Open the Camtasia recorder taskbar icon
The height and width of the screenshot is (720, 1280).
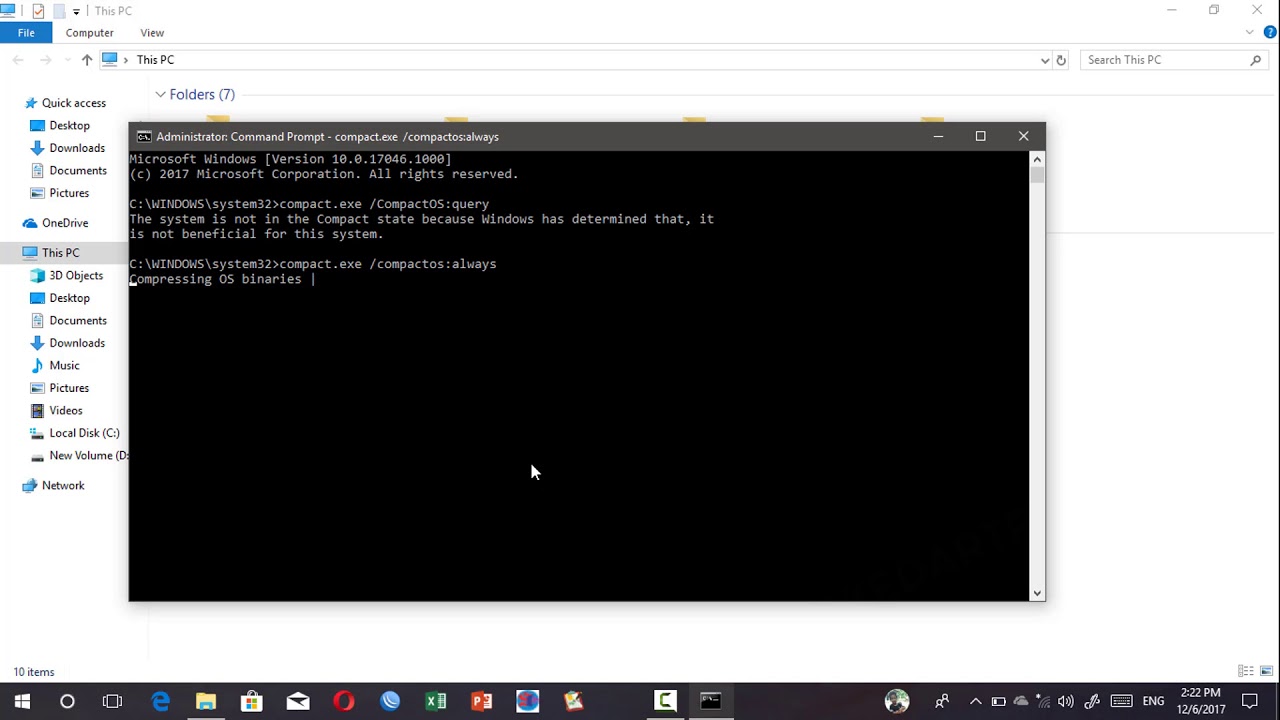coord(665,701)
